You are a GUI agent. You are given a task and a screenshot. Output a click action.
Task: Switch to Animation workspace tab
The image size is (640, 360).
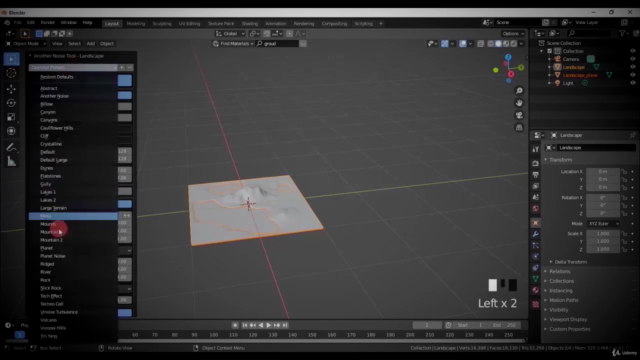click(276, 24)
